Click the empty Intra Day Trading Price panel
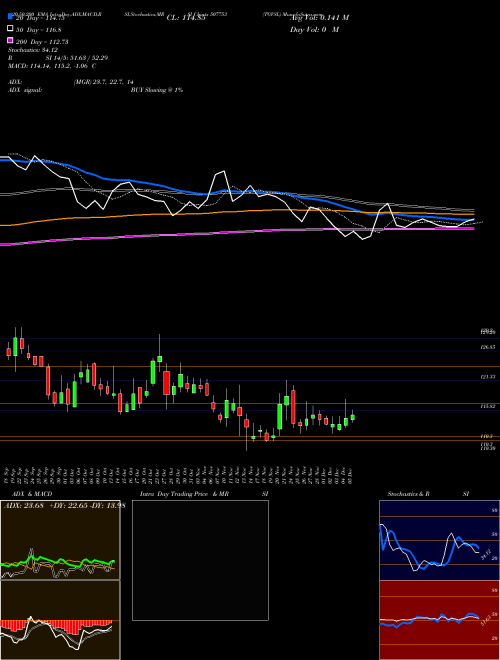 pyautogui.click(x=200, y=560)
